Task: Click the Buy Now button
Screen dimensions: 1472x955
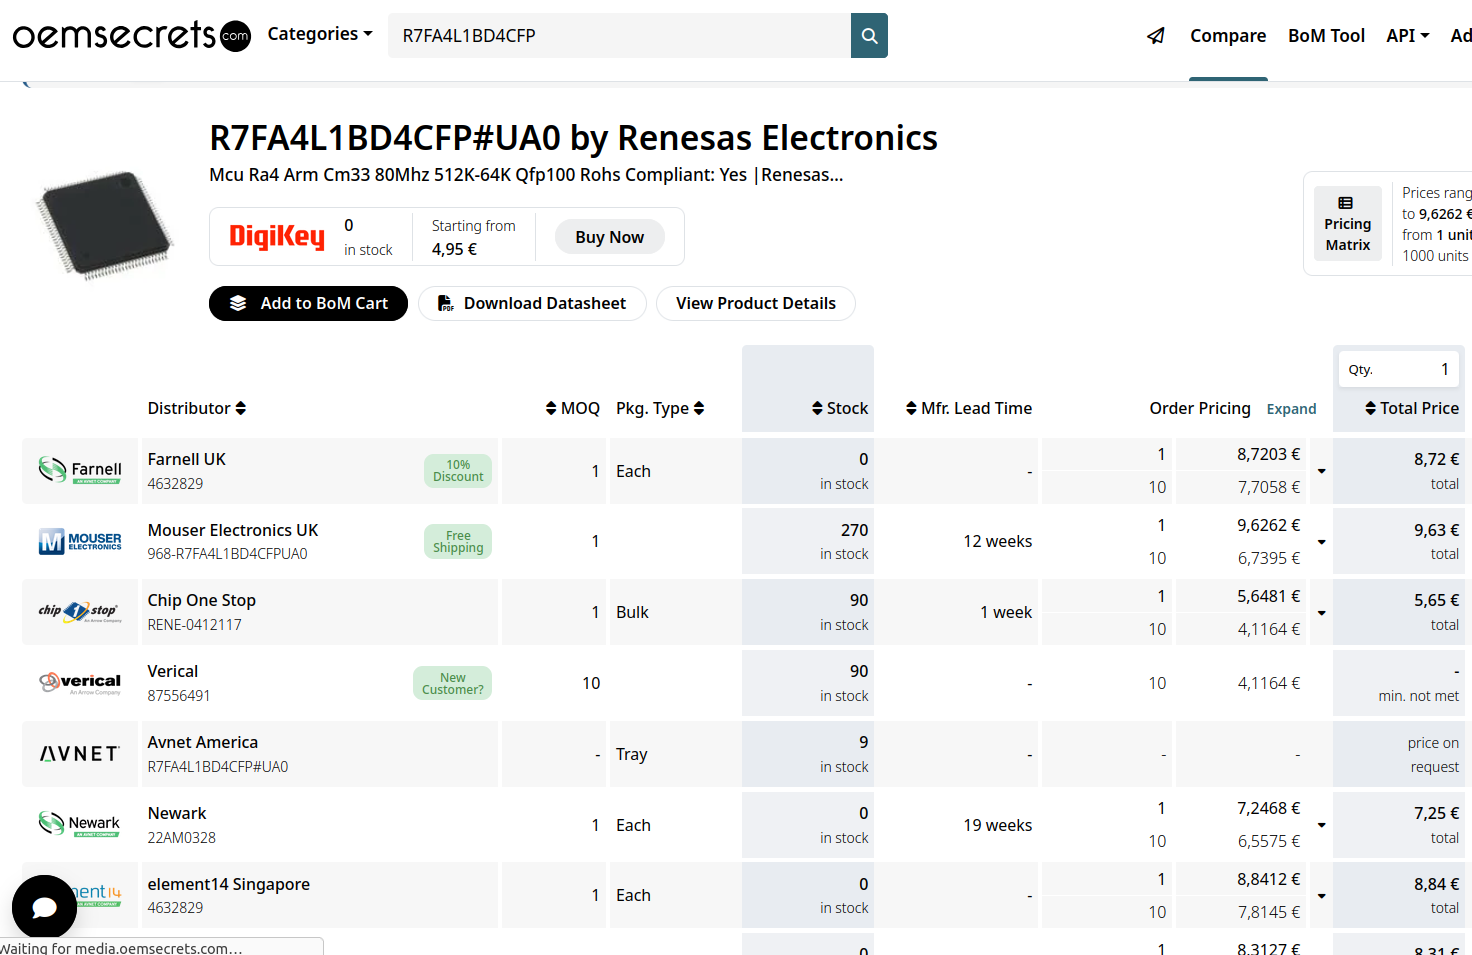Action: 610,237
